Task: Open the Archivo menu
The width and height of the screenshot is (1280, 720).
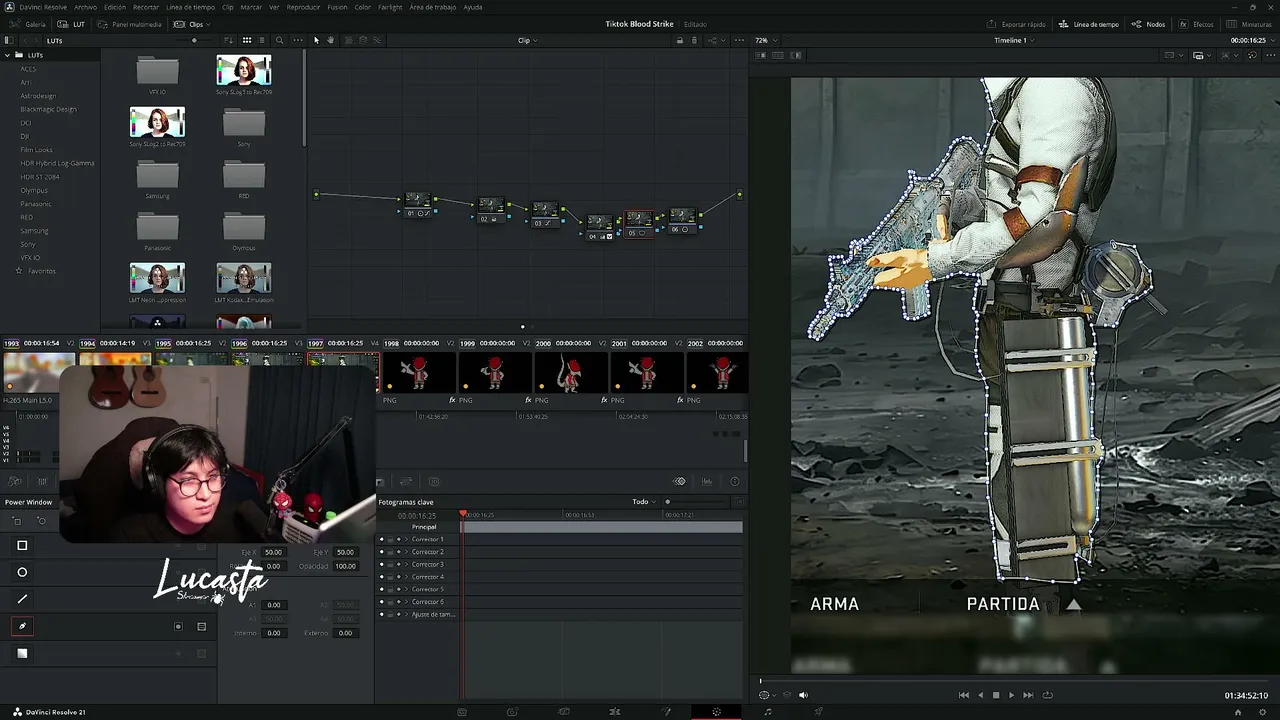Action: (x=85, y=7)
